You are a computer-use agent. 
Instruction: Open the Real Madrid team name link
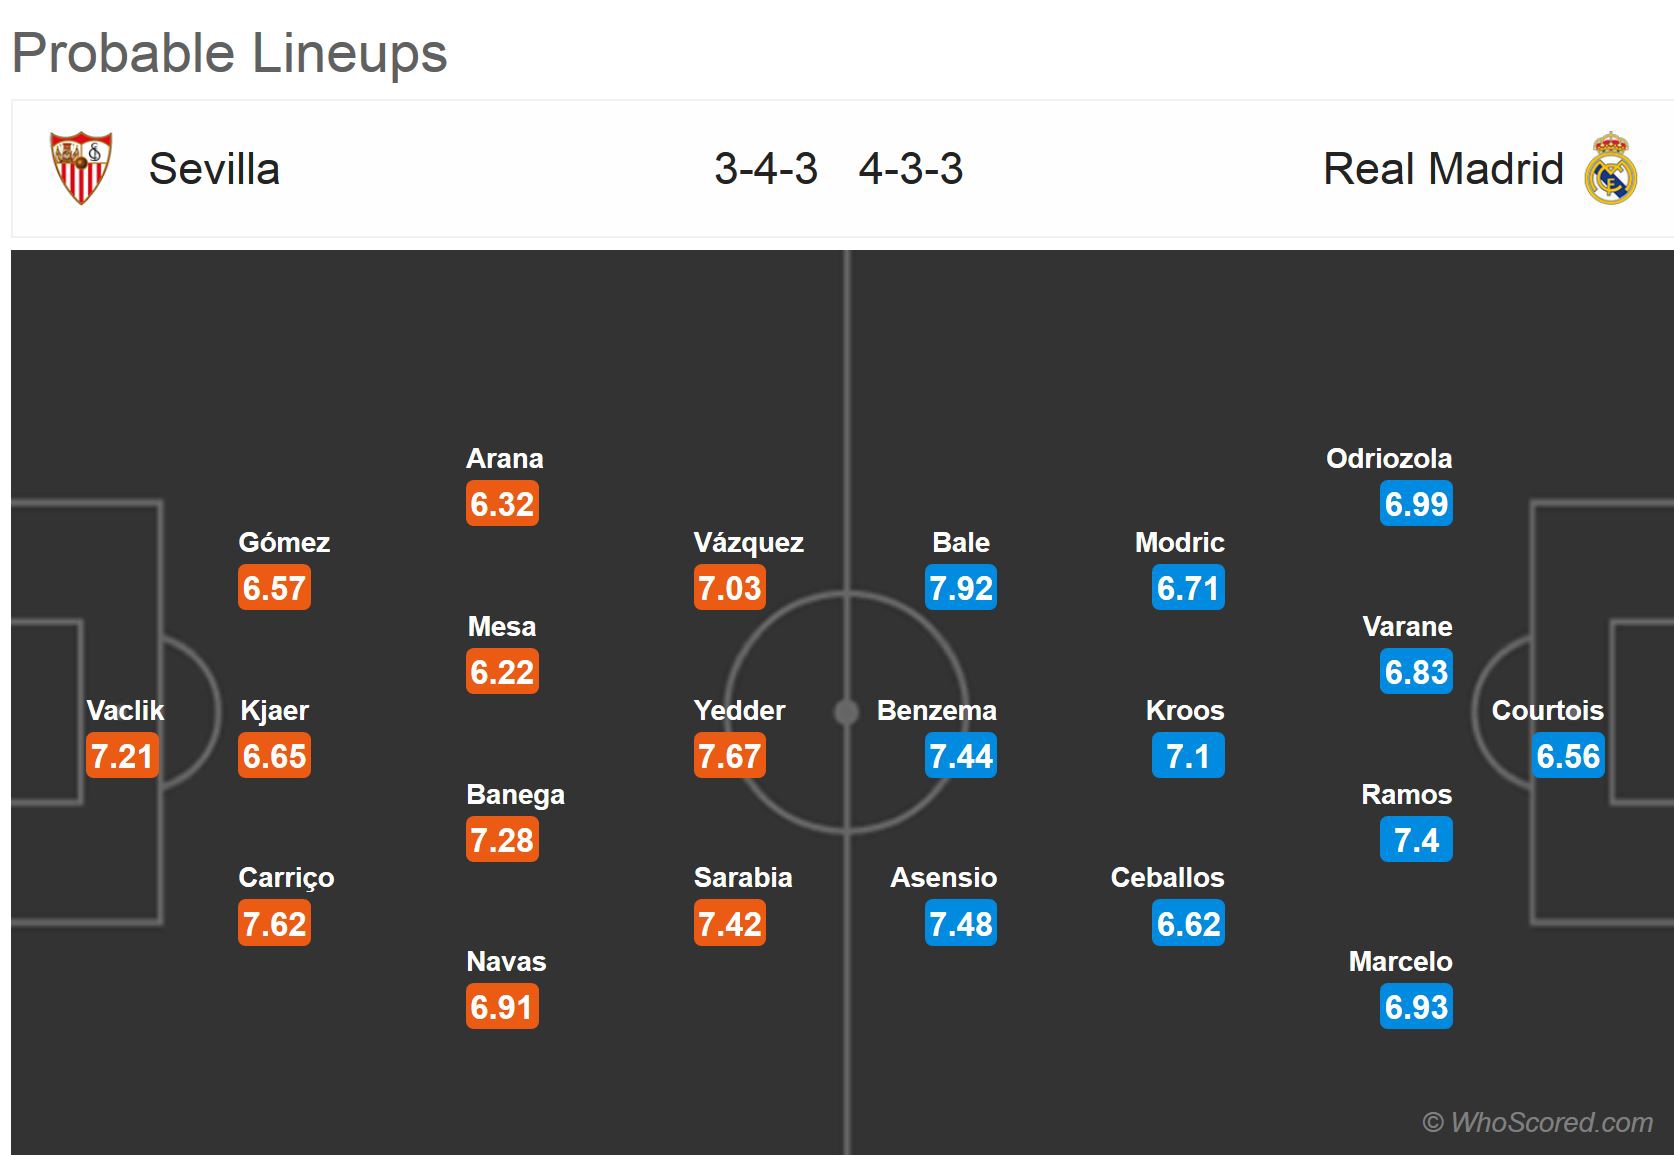coord(1443,168)
